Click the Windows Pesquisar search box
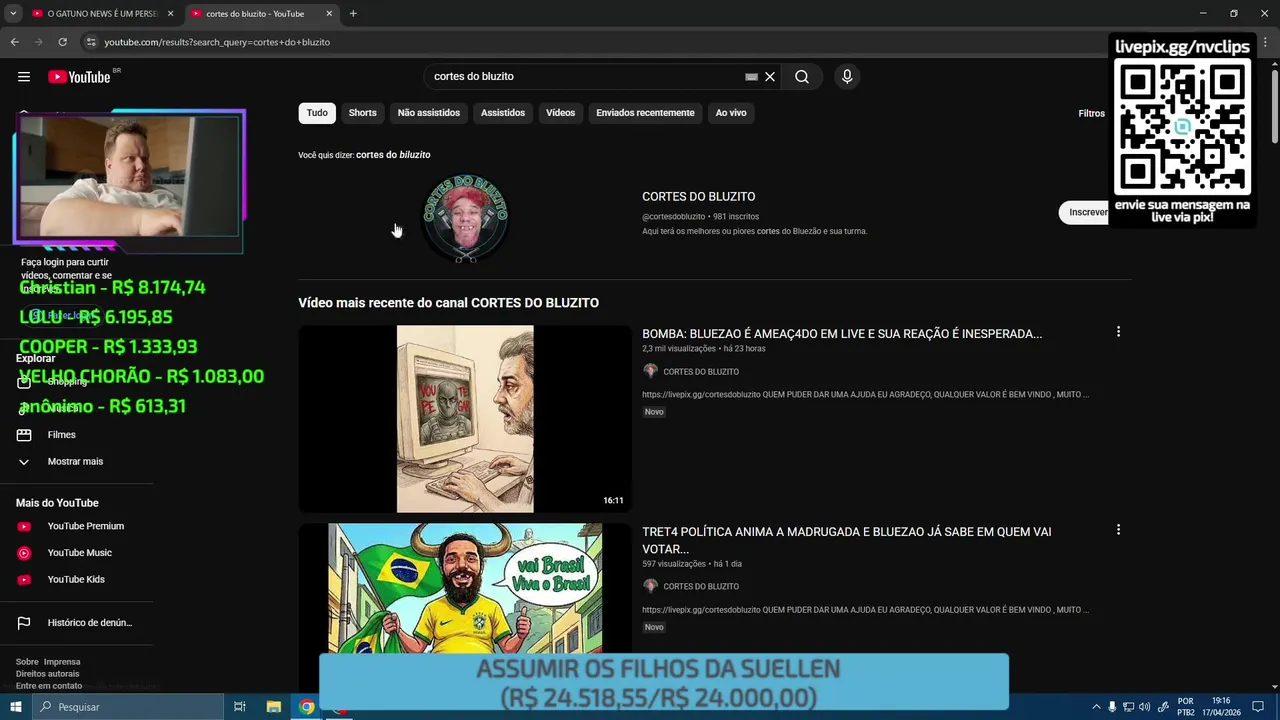This screenshot has width=1280, height=720. click(127, 707)
